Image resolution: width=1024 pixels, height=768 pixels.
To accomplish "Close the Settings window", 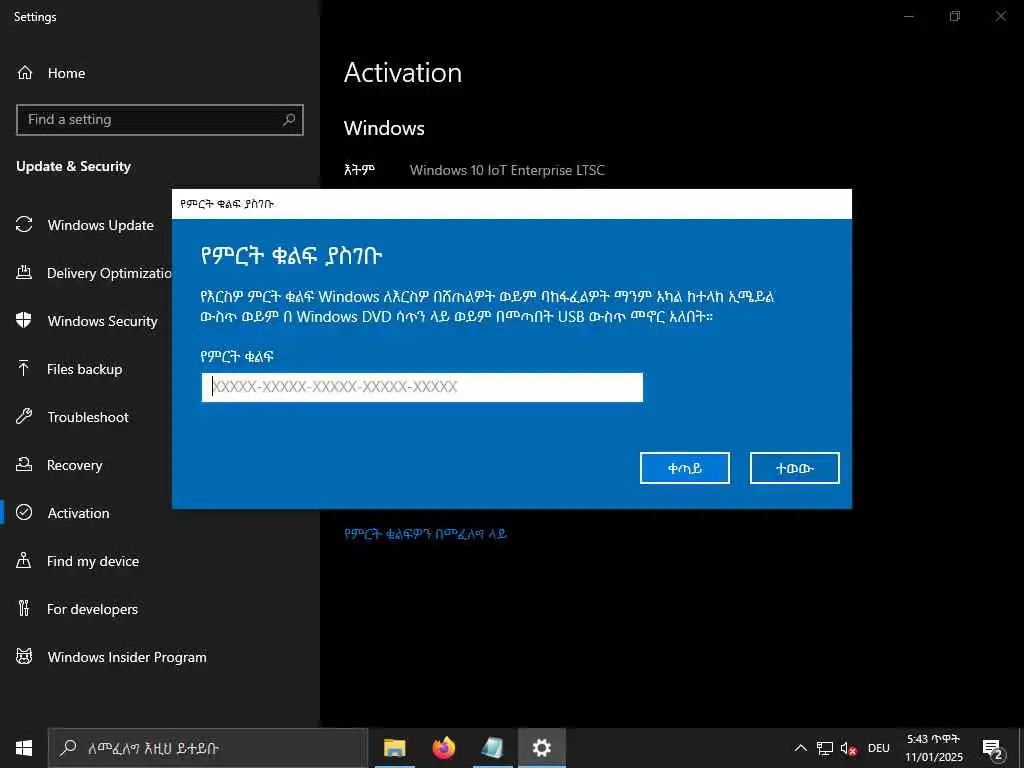I will pyautogui.click(x=1000, y=16).
